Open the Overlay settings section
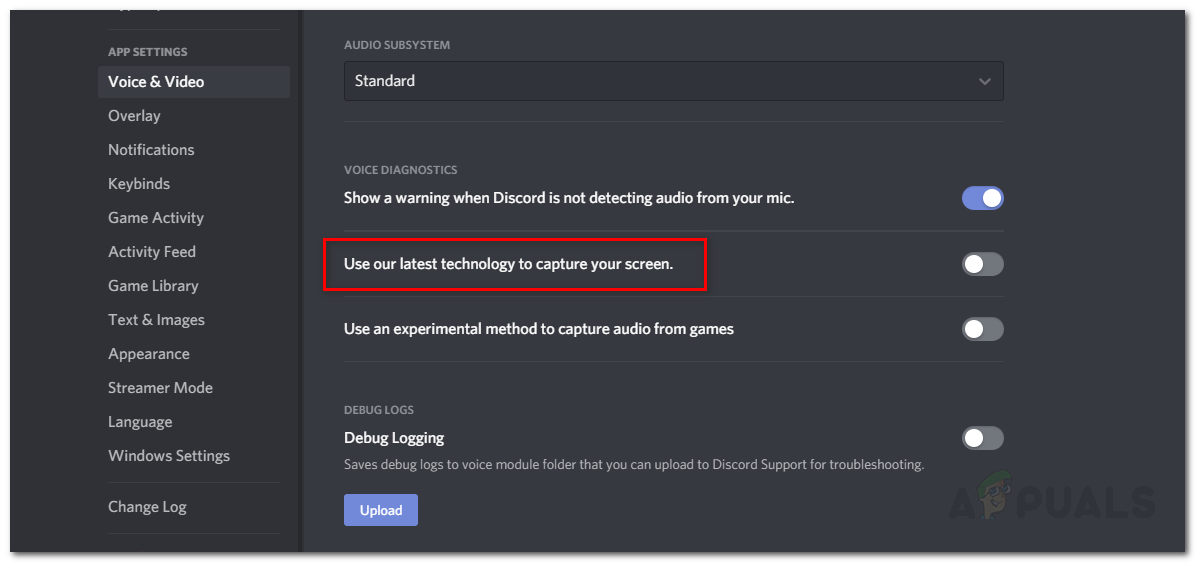Image resolution: width=1196 pixels, height=563 pixels. (x=134, y=116)
